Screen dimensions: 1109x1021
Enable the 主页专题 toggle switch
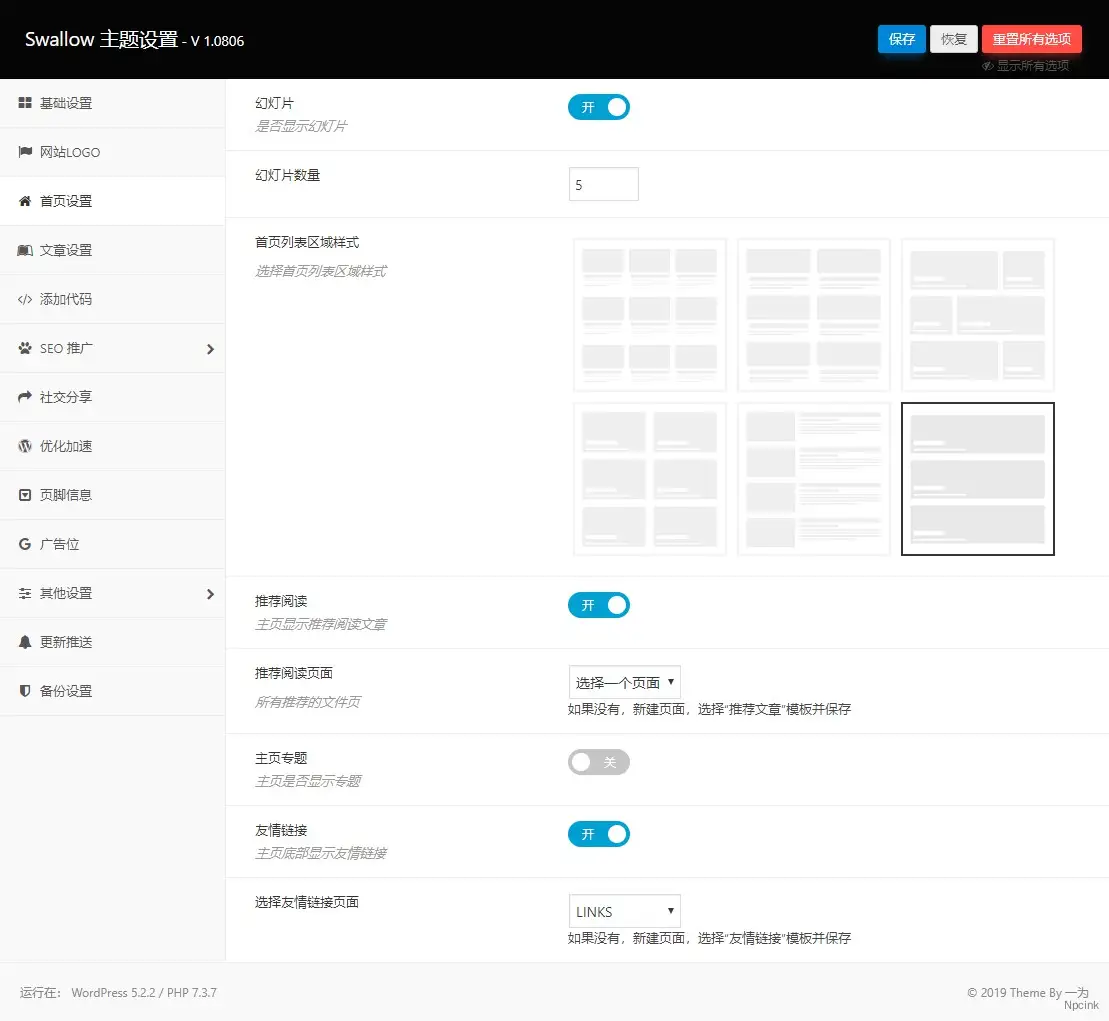click(598, 763)
